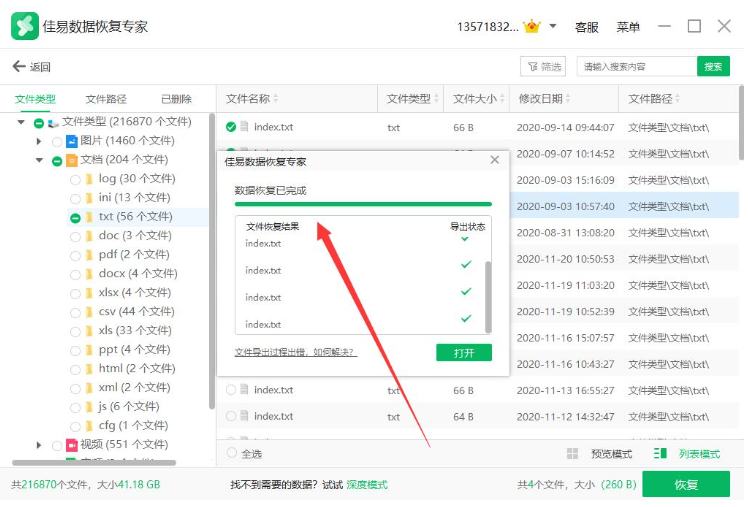Collapse the root 文件类型 tree node
Viewport: 749px width, 507px height.
pos(21,122)
